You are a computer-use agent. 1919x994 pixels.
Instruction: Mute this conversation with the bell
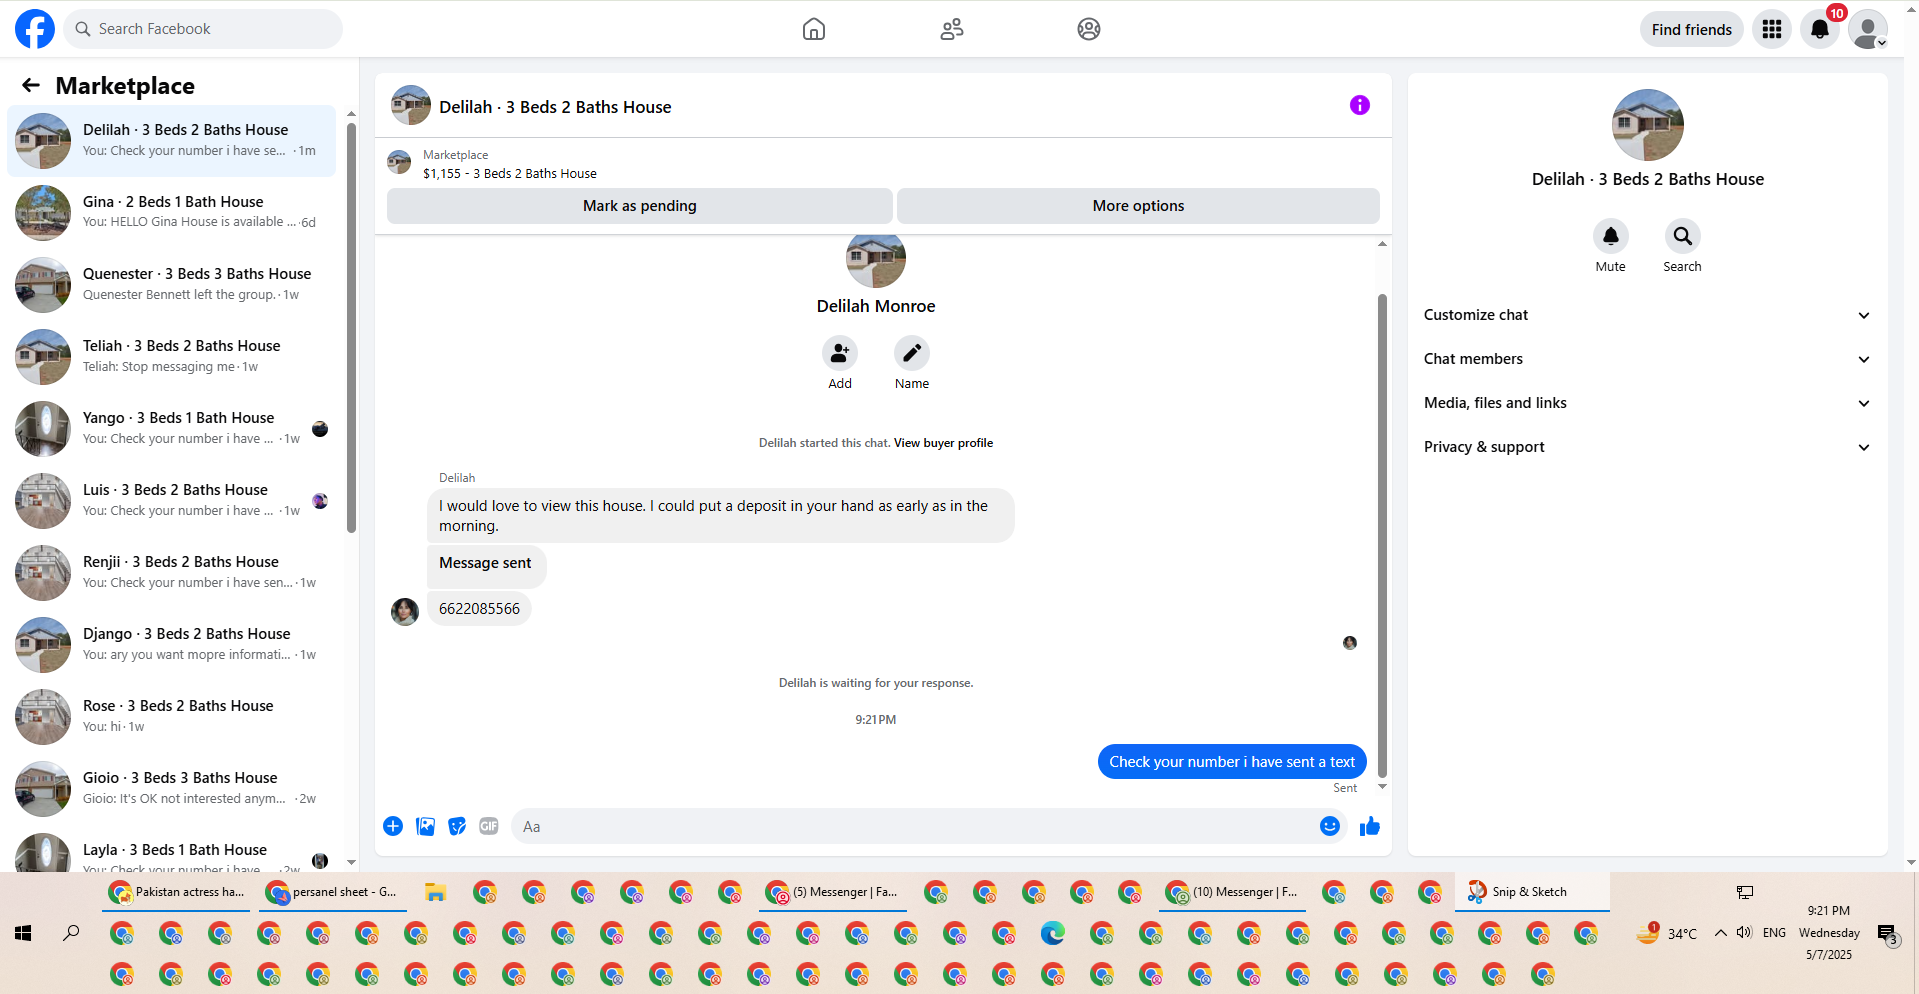tap(1610, 236)
